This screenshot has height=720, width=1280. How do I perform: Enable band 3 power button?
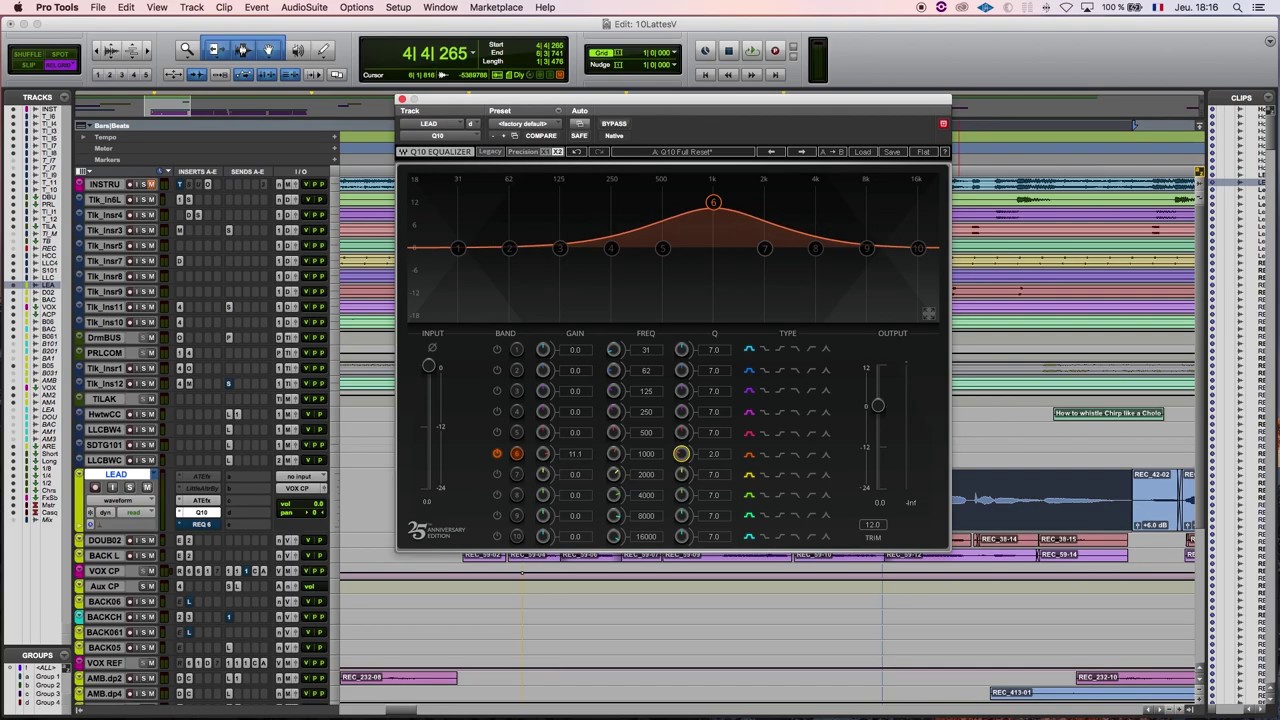[497, 391]
